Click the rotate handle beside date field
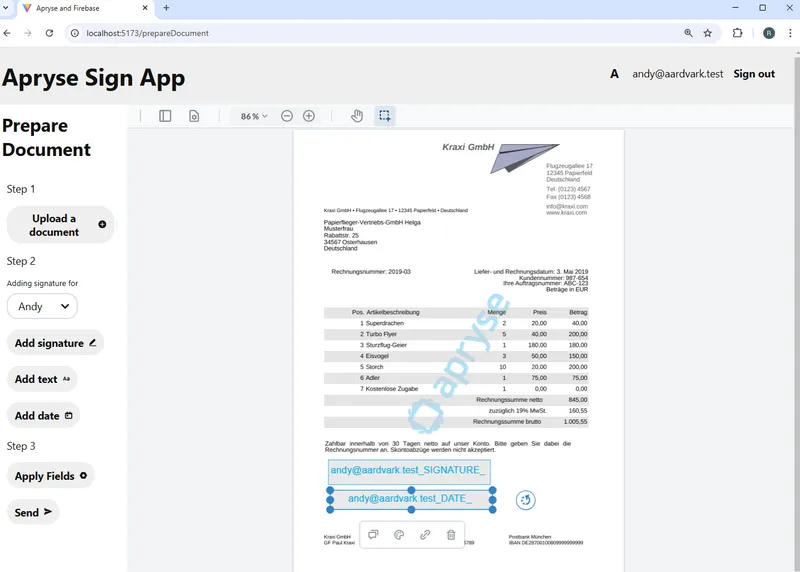Image resolution: width=800 pixels, height=572 pixels. (x=526, y=500)
